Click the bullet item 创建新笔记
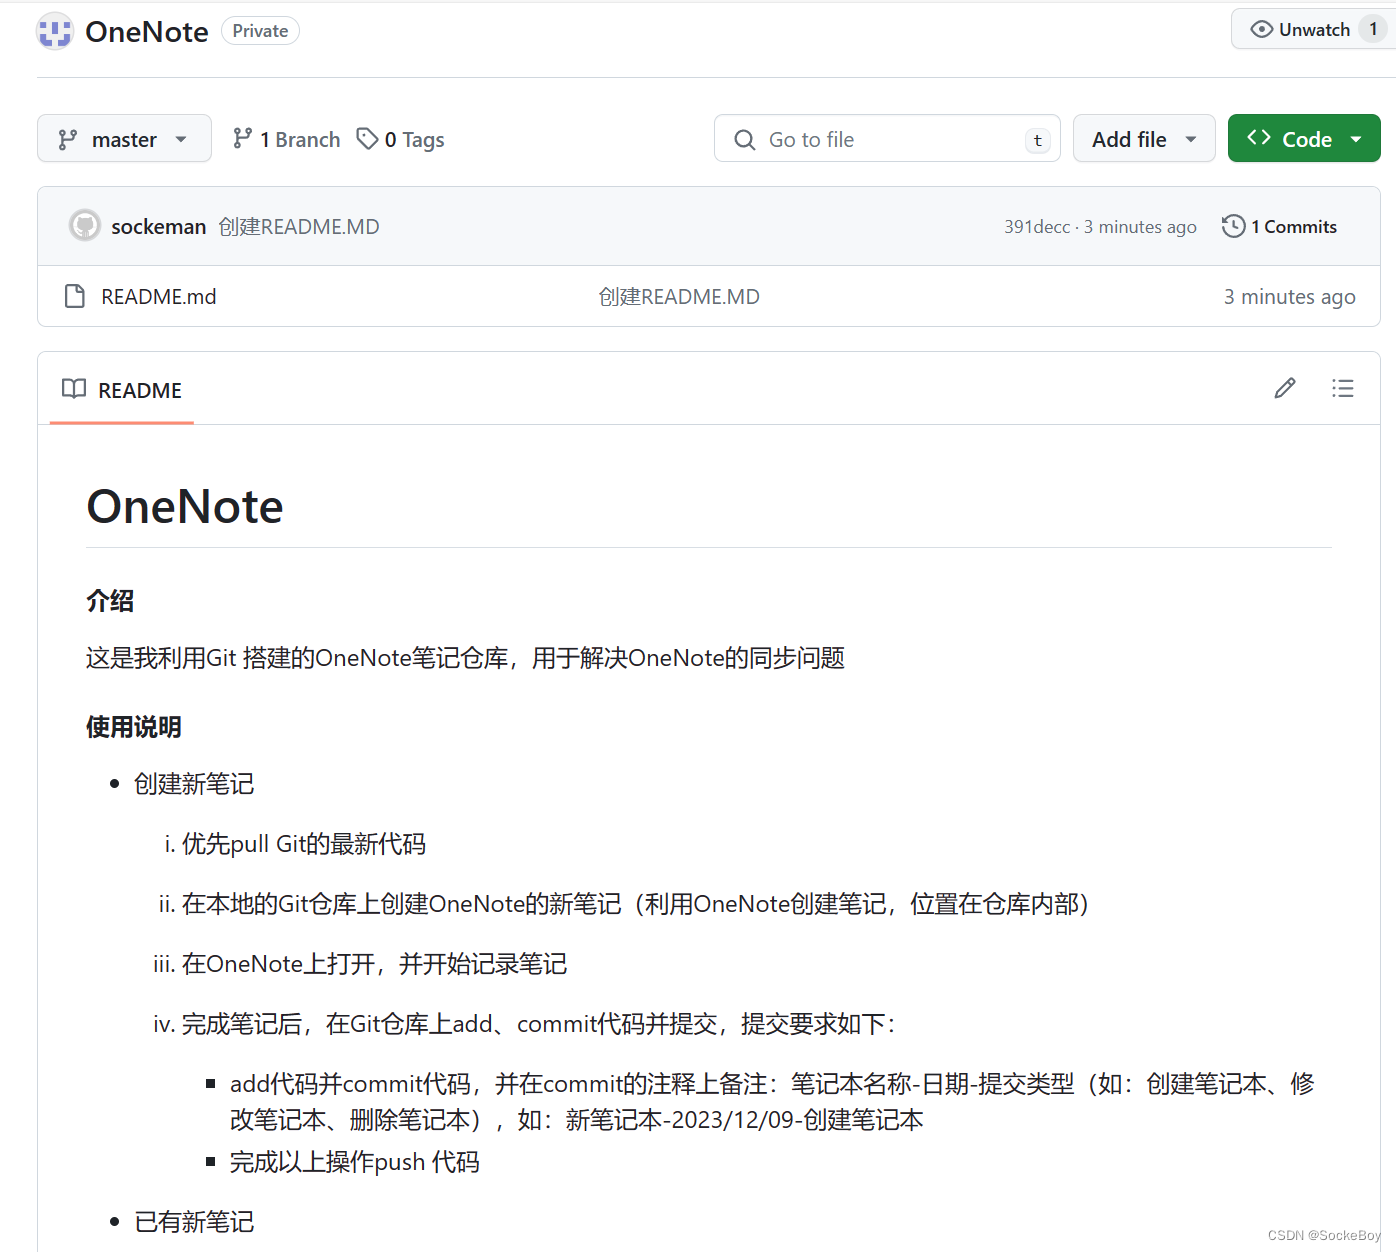Viewport: 1396px width, 1252px height. coord(194,784)
